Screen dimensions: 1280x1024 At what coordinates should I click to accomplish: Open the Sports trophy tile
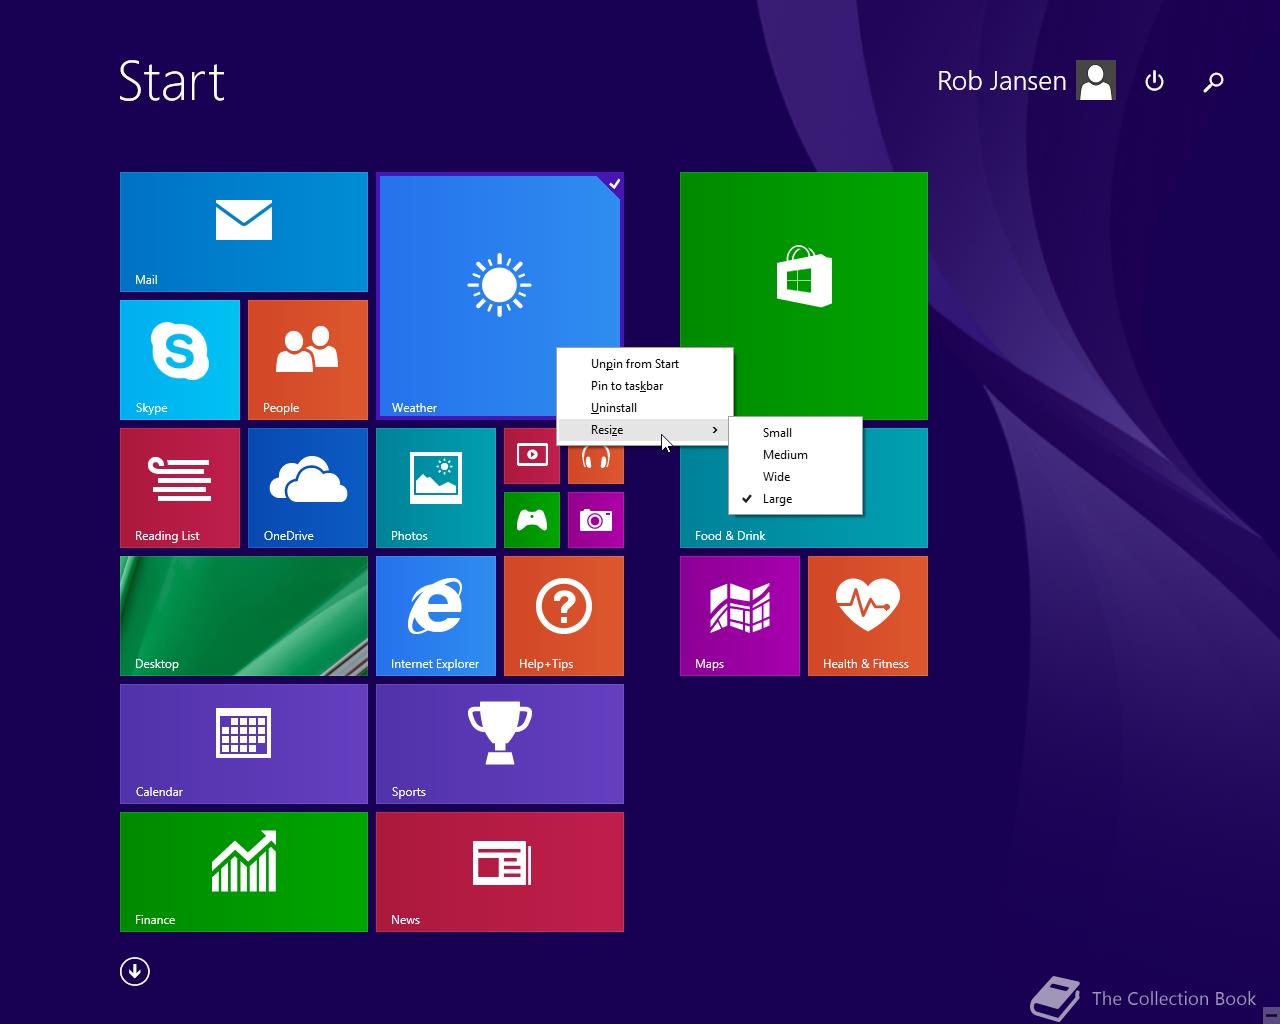click(500, 744)
